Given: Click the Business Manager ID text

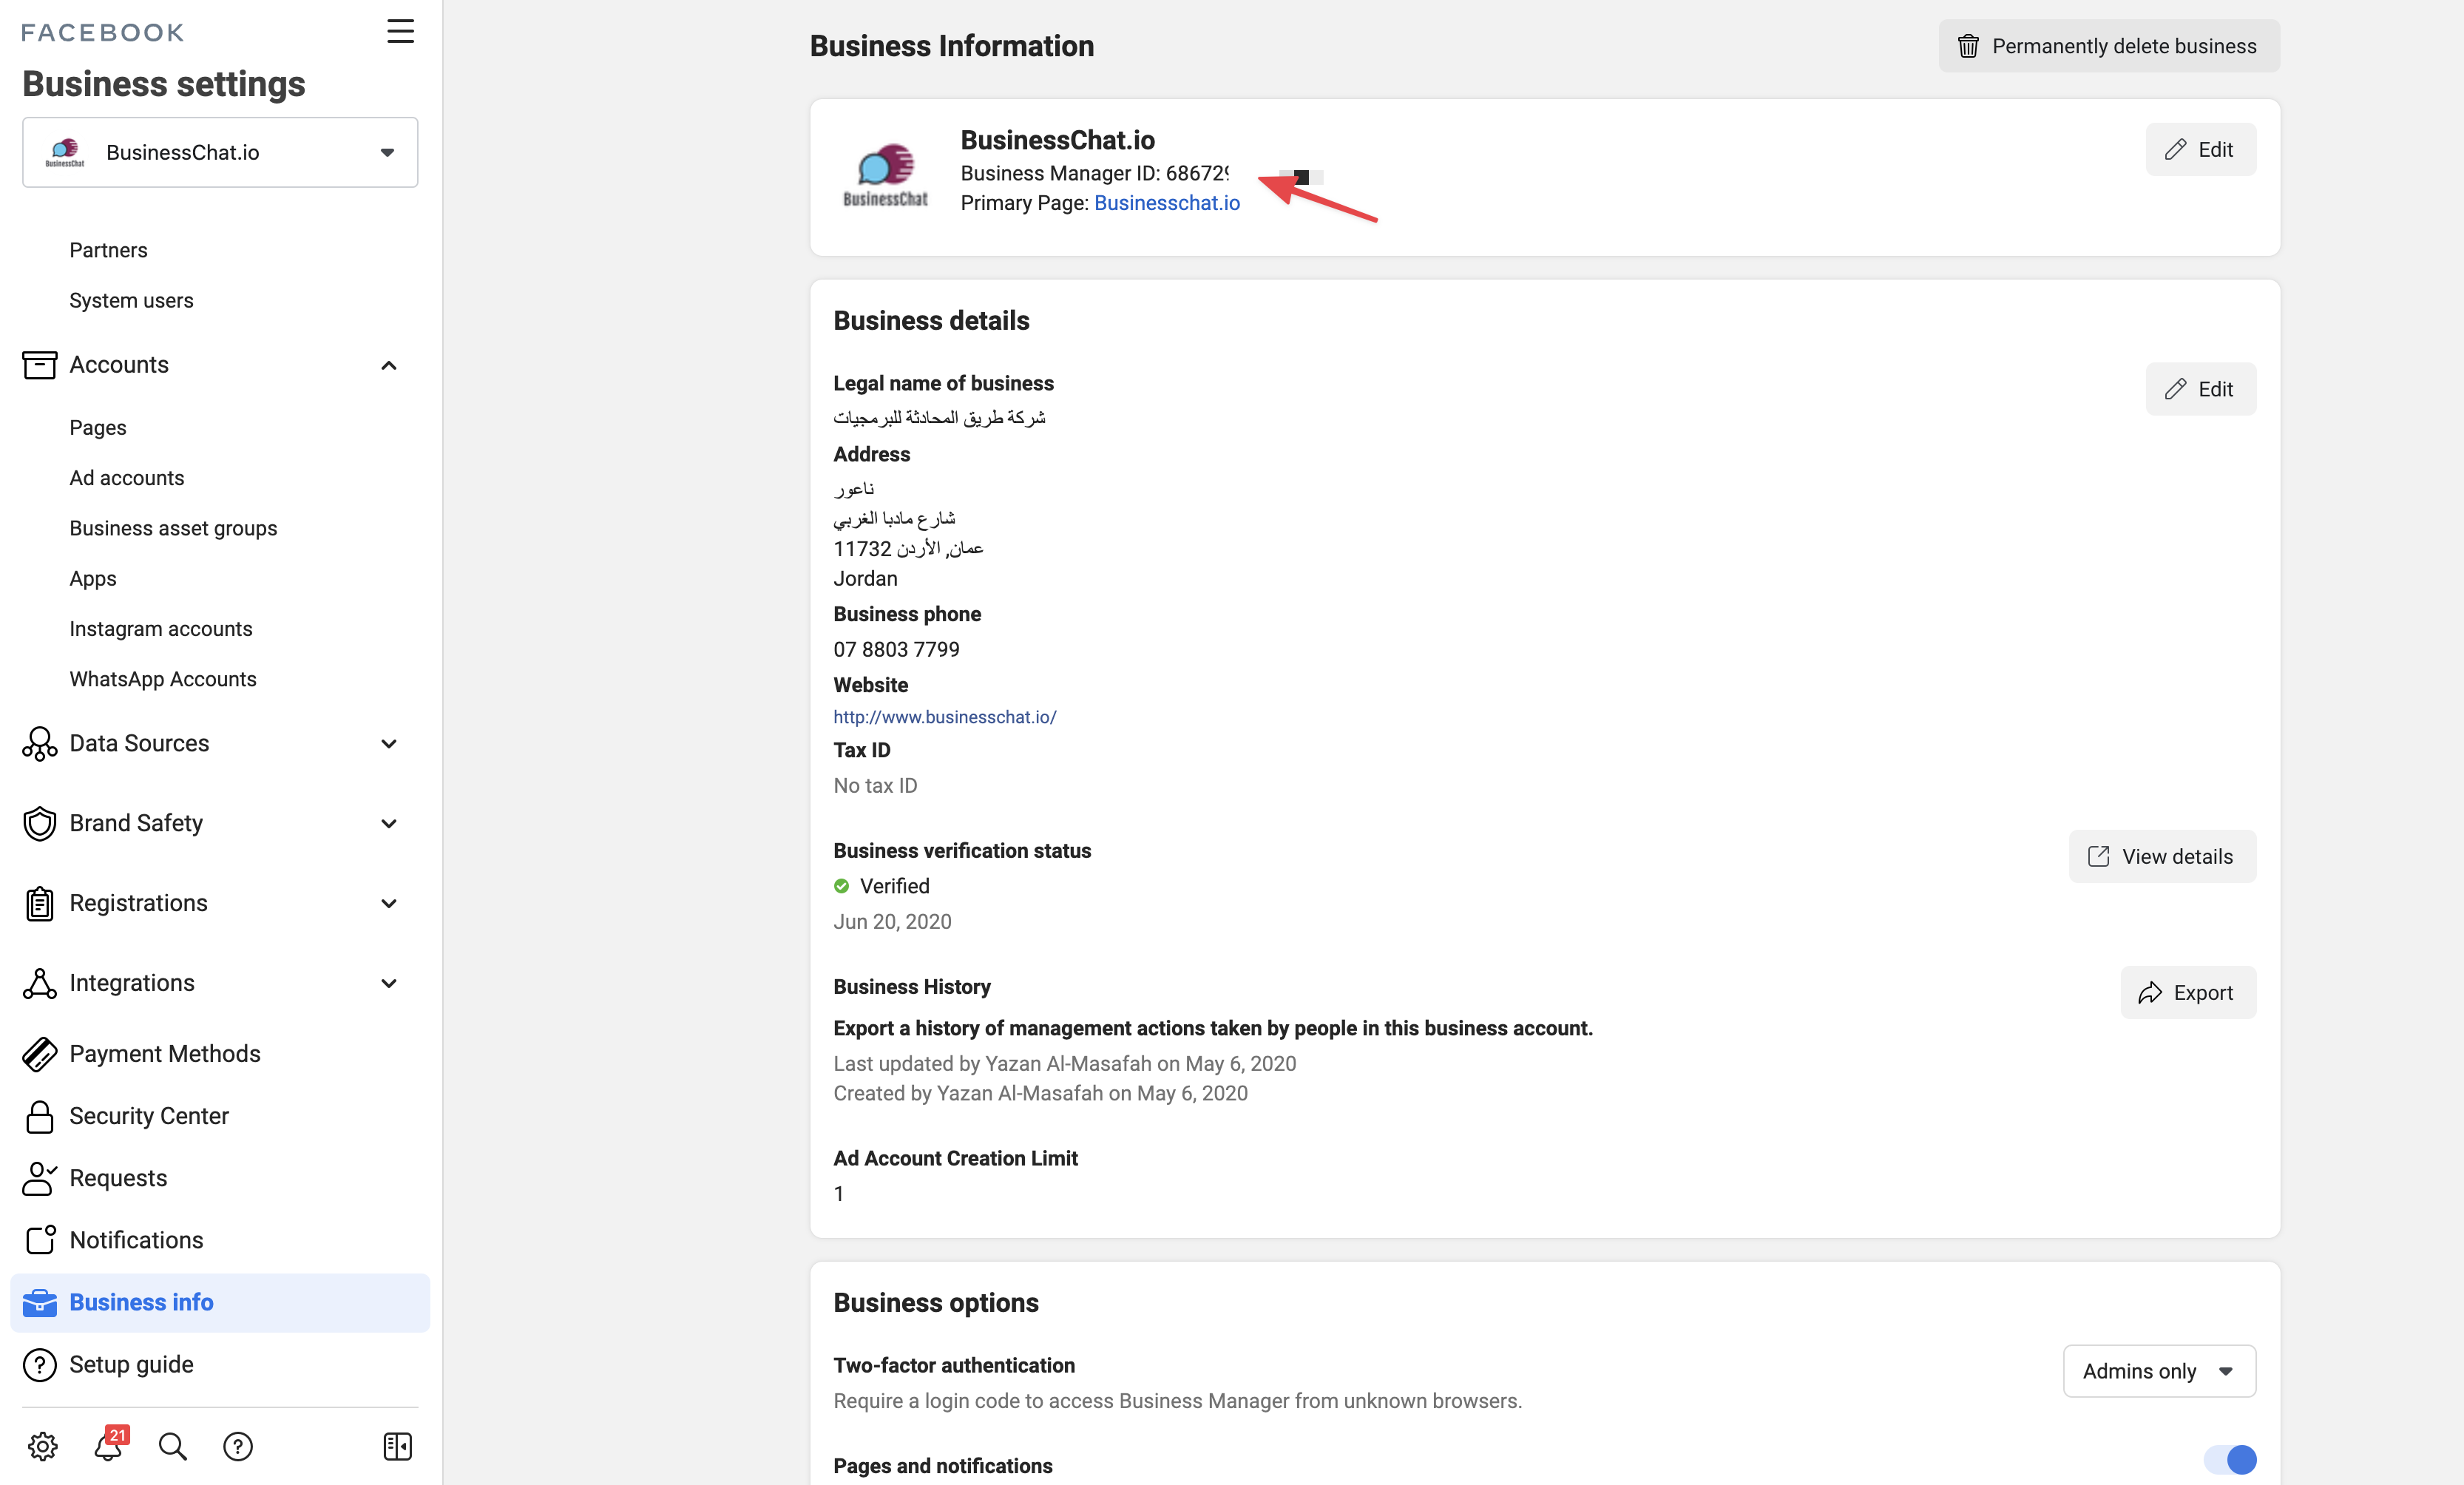Looking at the screenshot, I should [1095, 173].
